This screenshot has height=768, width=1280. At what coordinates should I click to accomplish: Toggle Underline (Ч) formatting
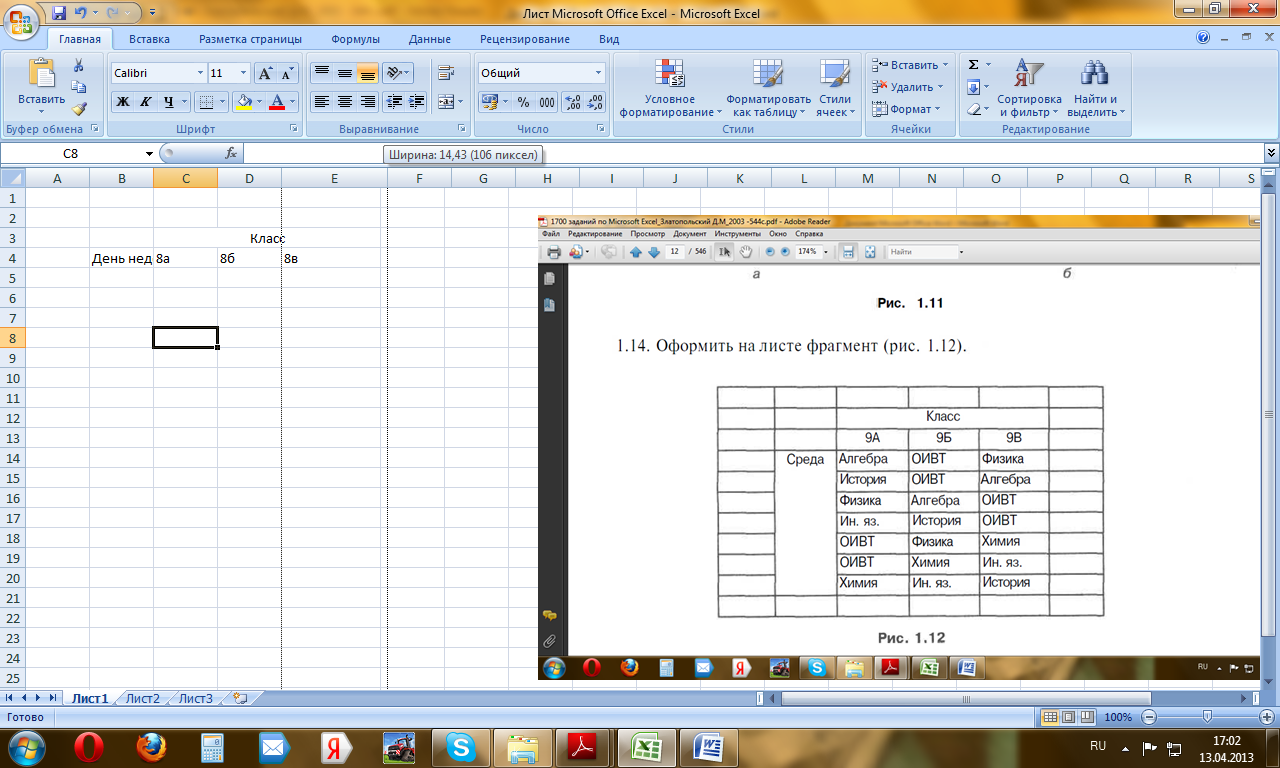tap(169, 102)
